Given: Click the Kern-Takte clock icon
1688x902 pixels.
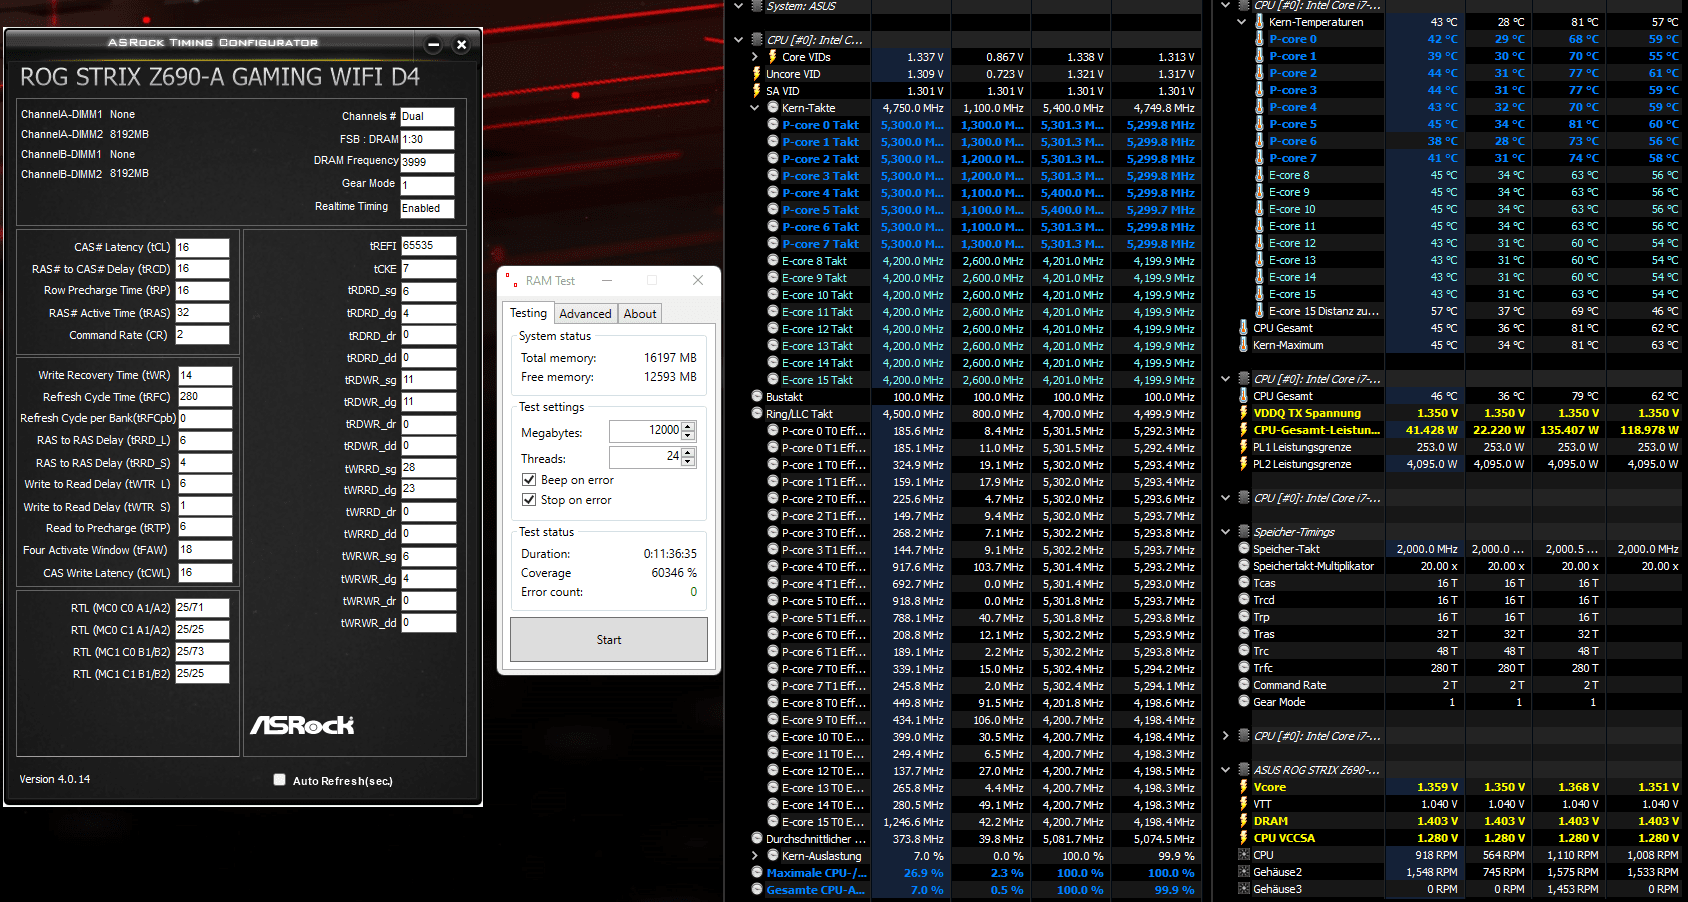Looking at the screenshot, I should [x=772, y=108].
